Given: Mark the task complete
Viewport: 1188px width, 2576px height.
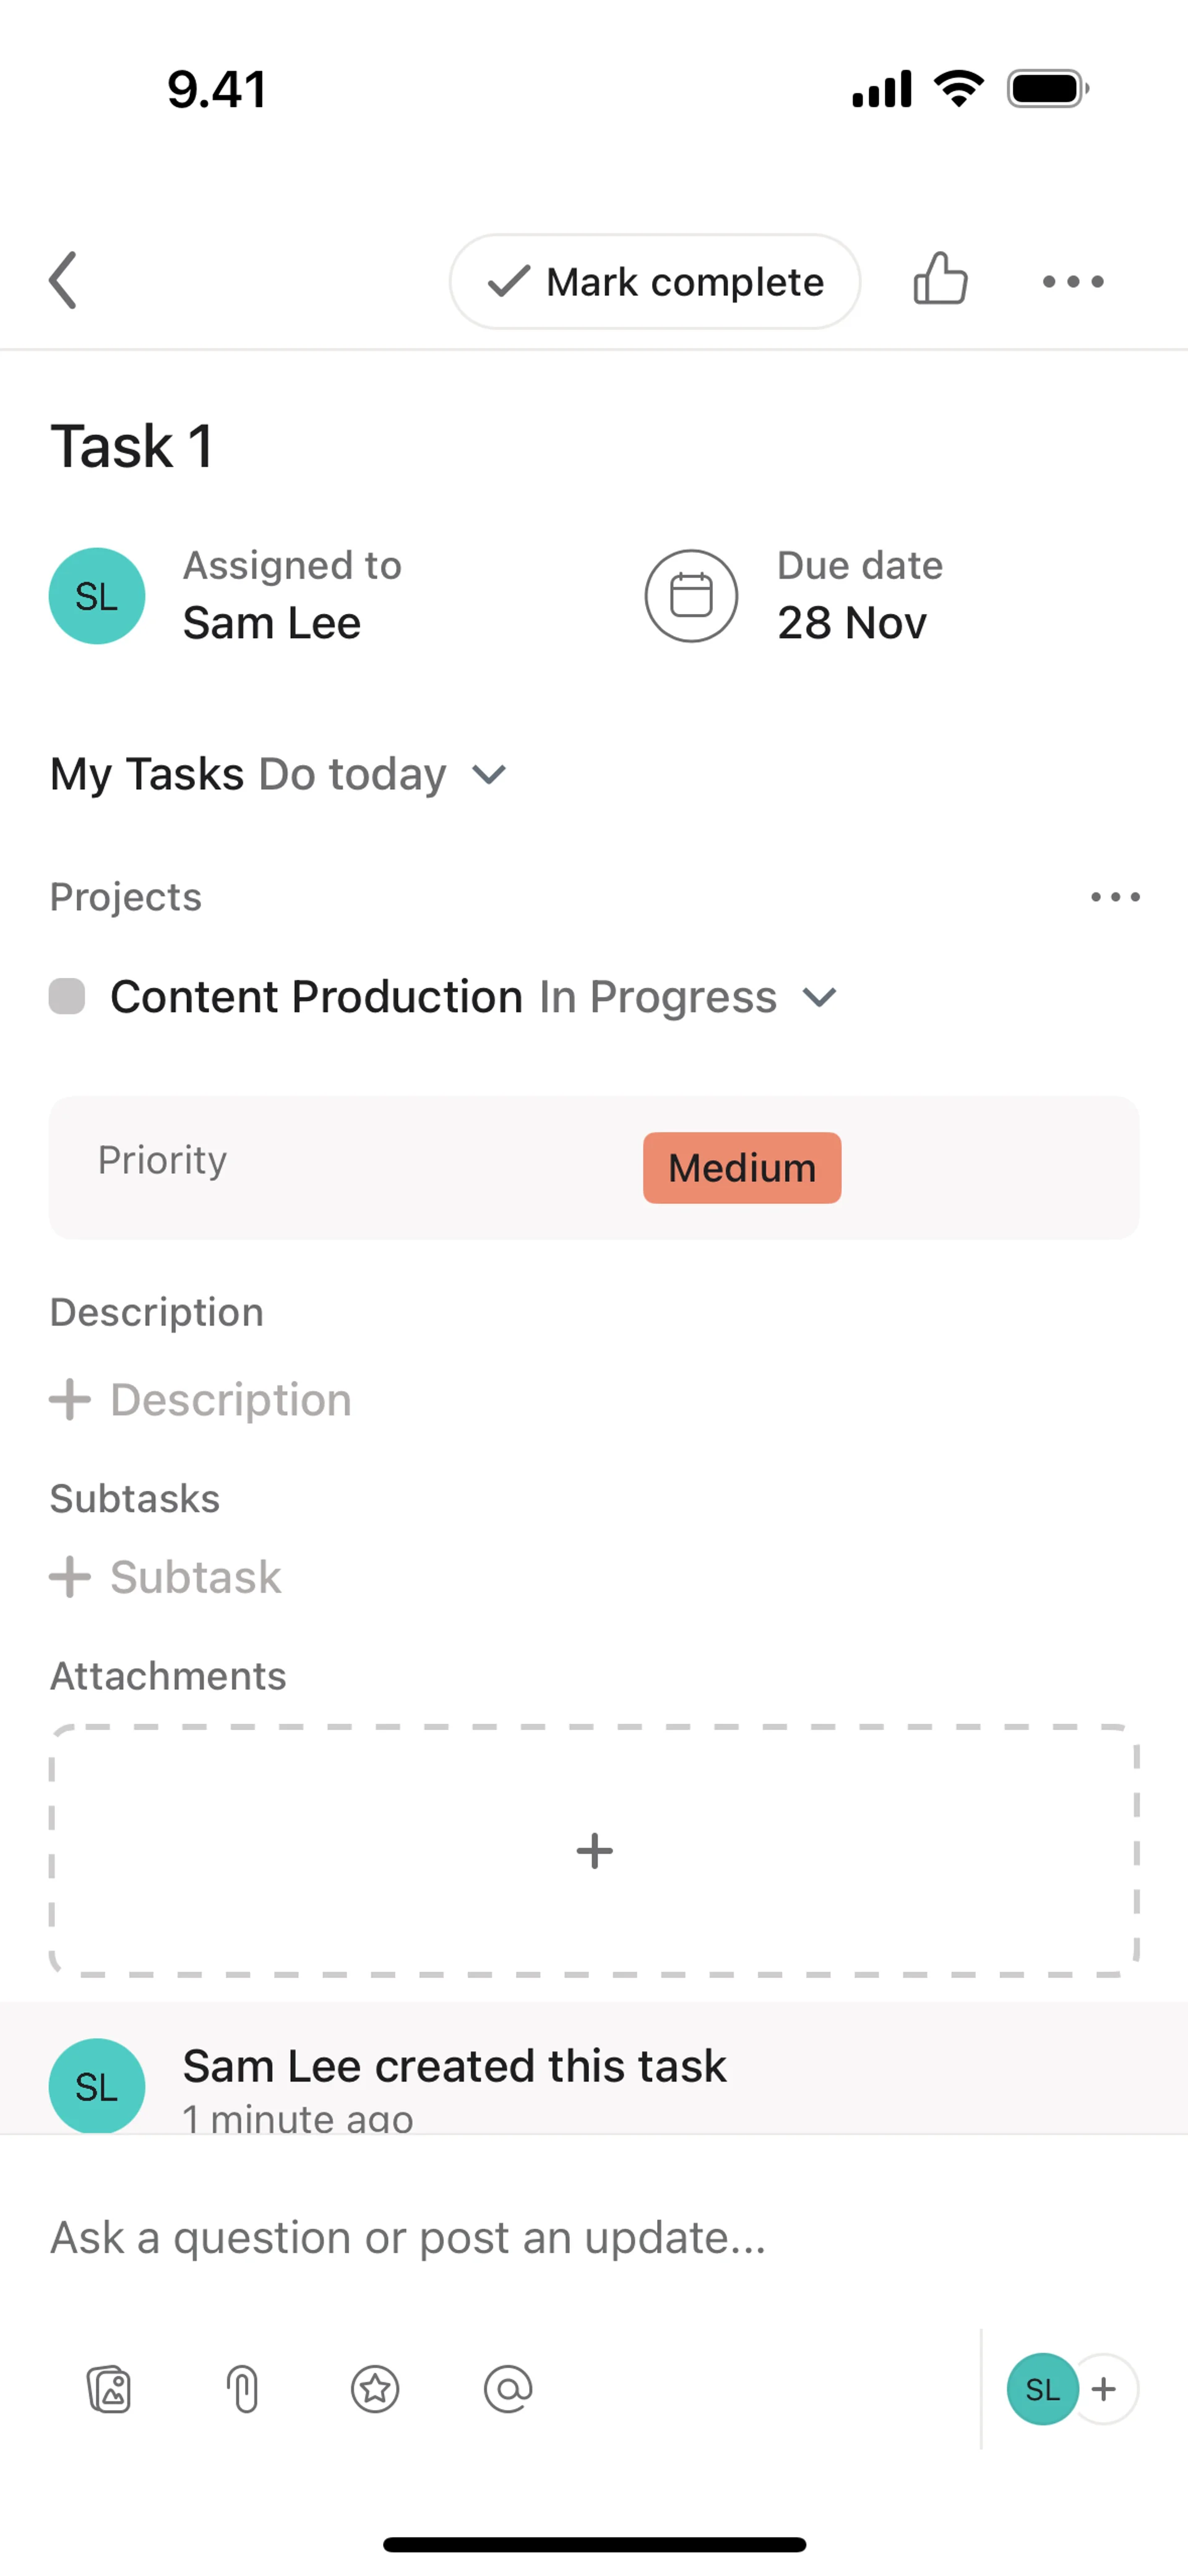Looking at the screenshot, I should 655,282.
